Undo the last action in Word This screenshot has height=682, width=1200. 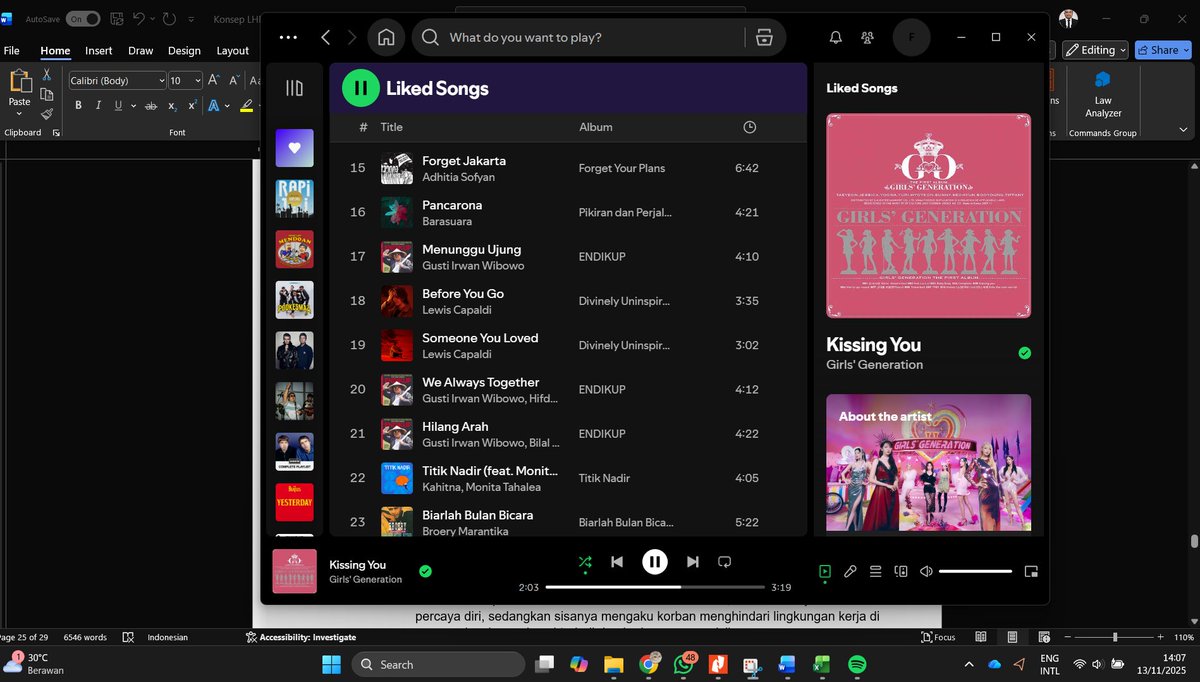point(138,19)
